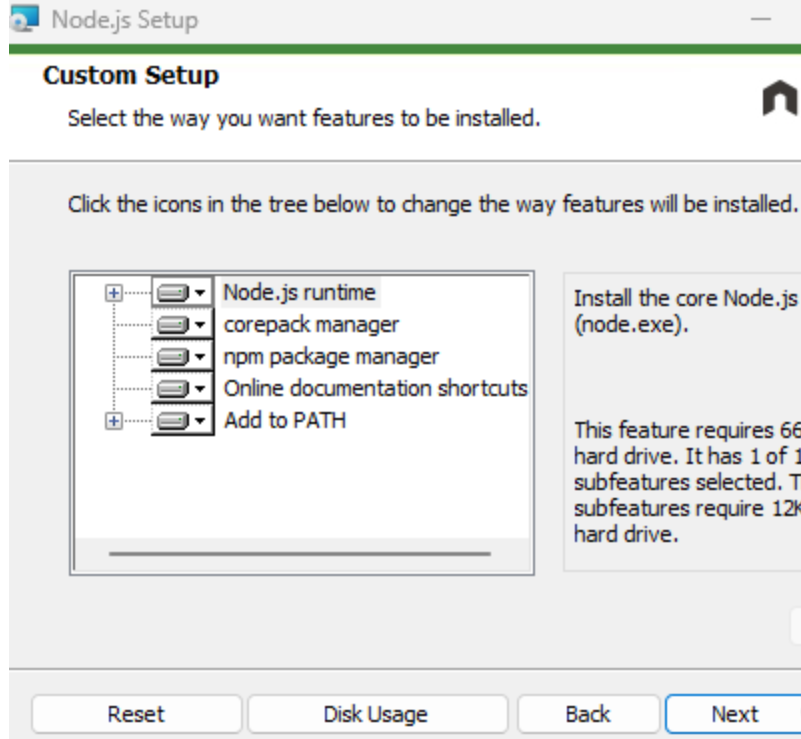Click the Add to PATH drive icon
The width and height of the screenshot is (801, 739).
pyautogui.click(x=173, y=421)
